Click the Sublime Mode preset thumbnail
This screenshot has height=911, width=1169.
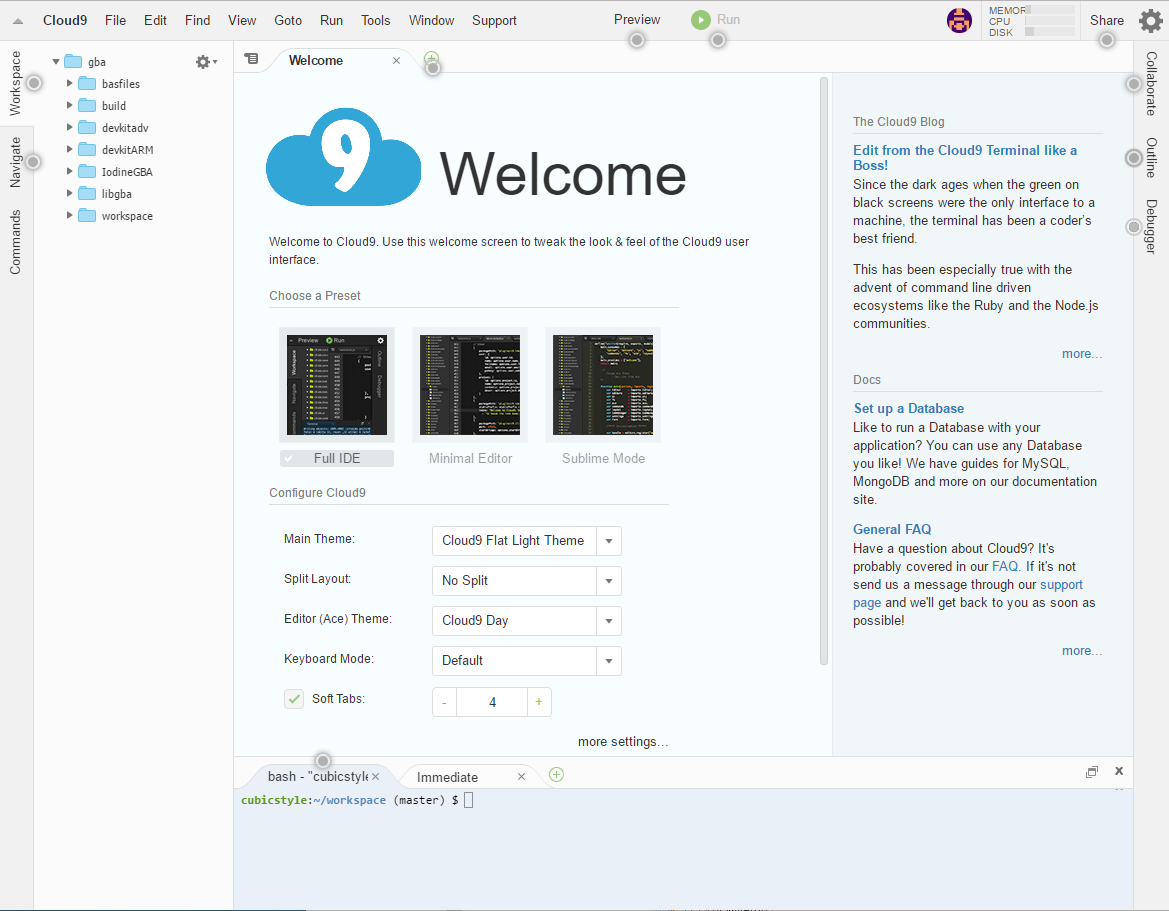coord(602,385)
